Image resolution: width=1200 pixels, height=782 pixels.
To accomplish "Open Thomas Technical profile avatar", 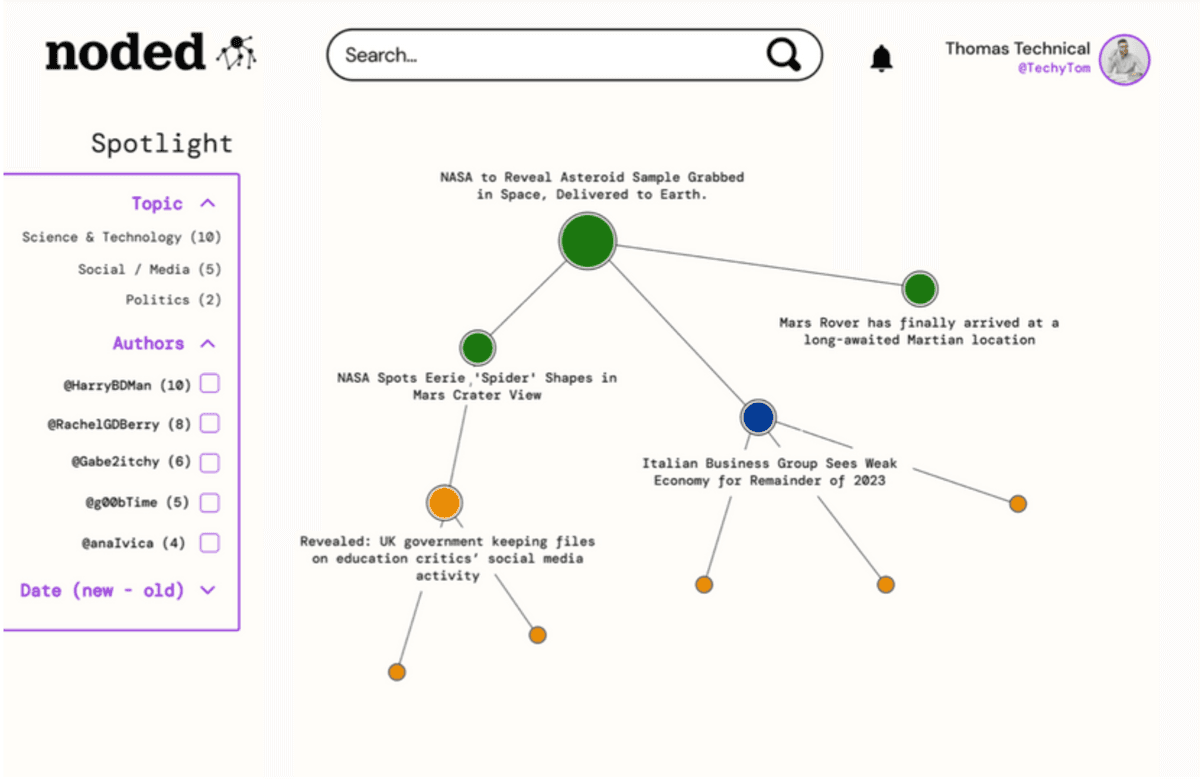I will click(1125, 59).
